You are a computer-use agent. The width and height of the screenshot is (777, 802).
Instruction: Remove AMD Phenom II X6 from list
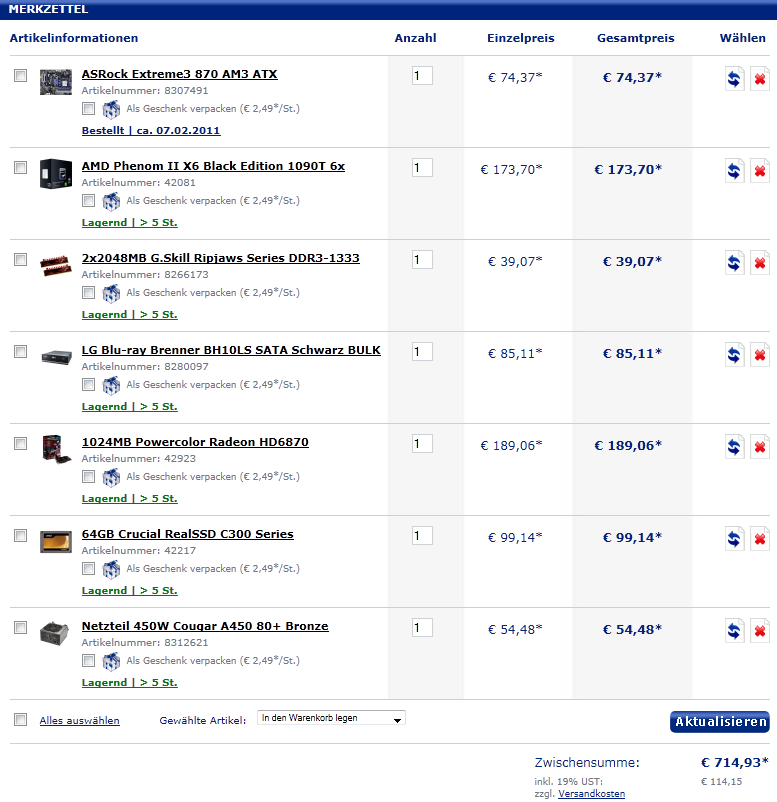(x=760, y=171)
